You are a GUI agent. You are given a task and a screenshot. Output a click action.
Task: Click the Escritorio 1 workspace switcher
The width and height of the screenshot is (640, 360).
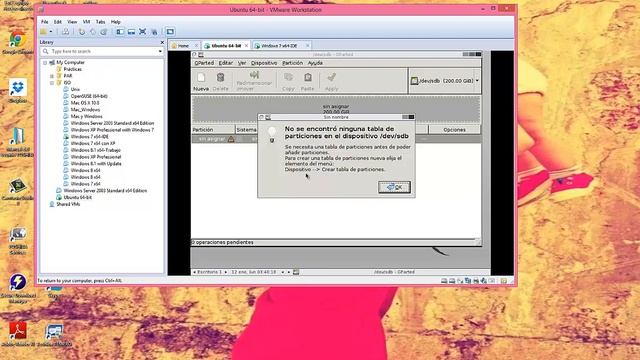click(209, 272)
